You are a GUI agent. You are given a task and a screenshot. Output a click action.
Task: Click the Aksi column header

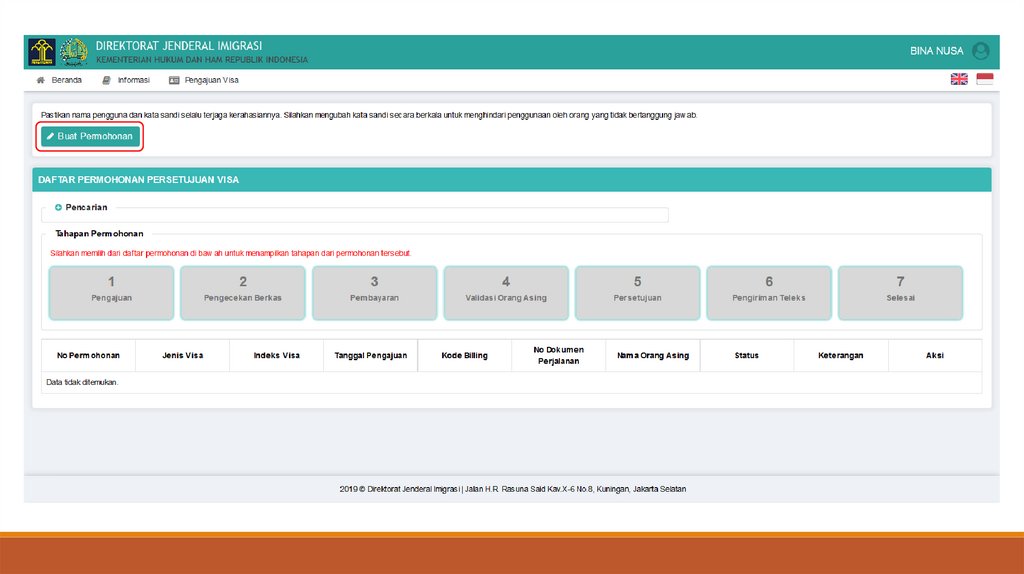point(935,355)
